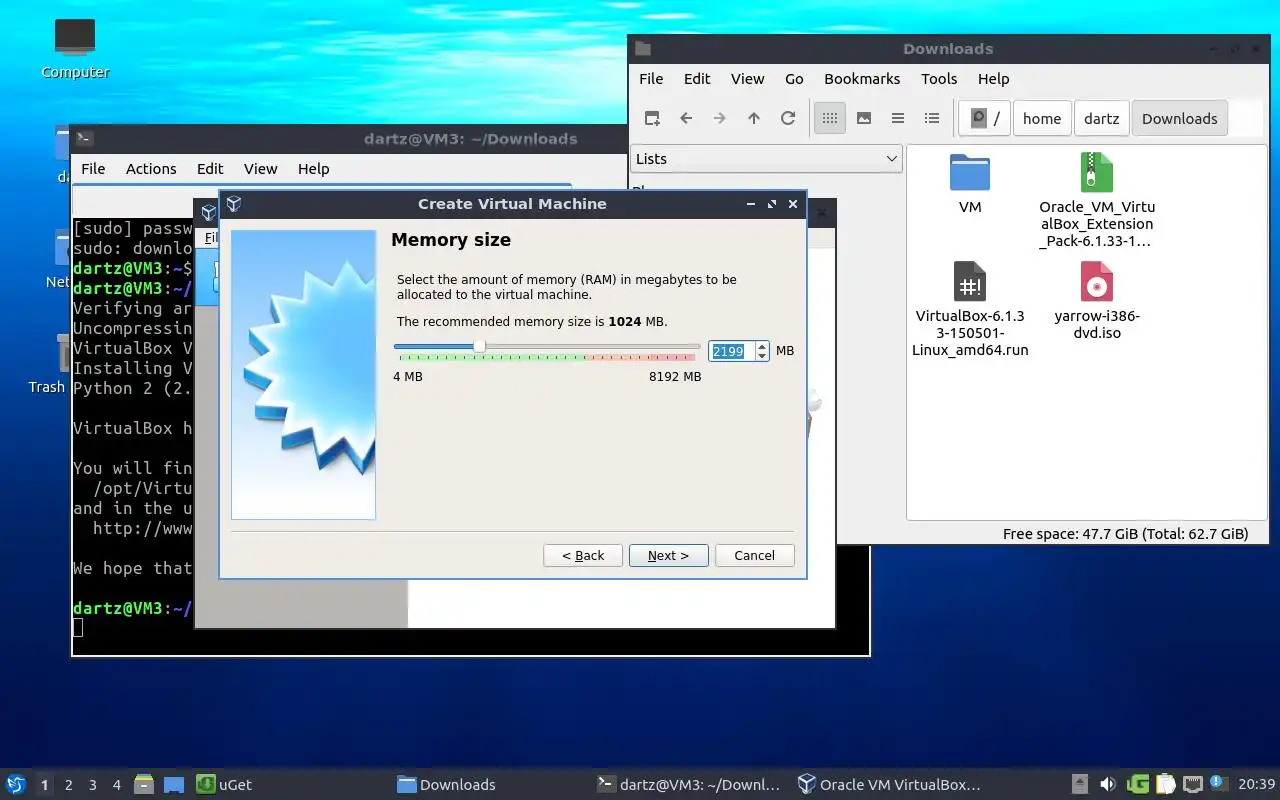Go to parent folder in file manager

click(754, 118)
